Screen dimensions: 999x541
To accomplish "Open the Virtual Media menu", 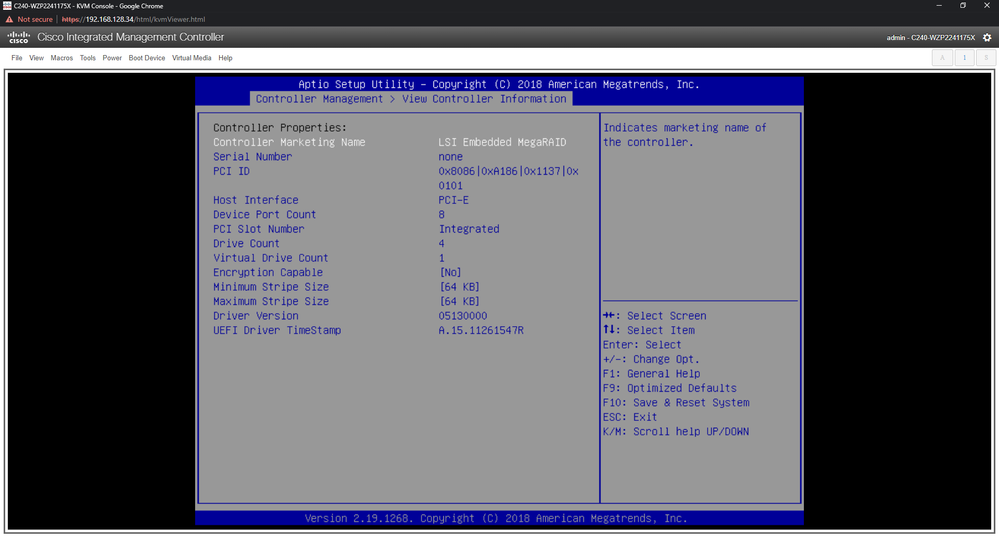I will point(191,58).
